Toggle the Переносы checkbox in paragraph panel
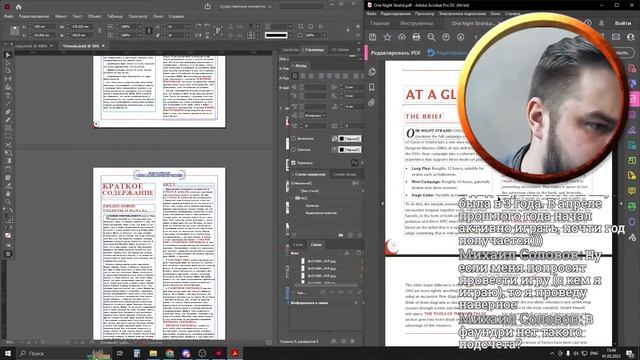Viewport: 640px width, 360px height. tap(293, 163)
